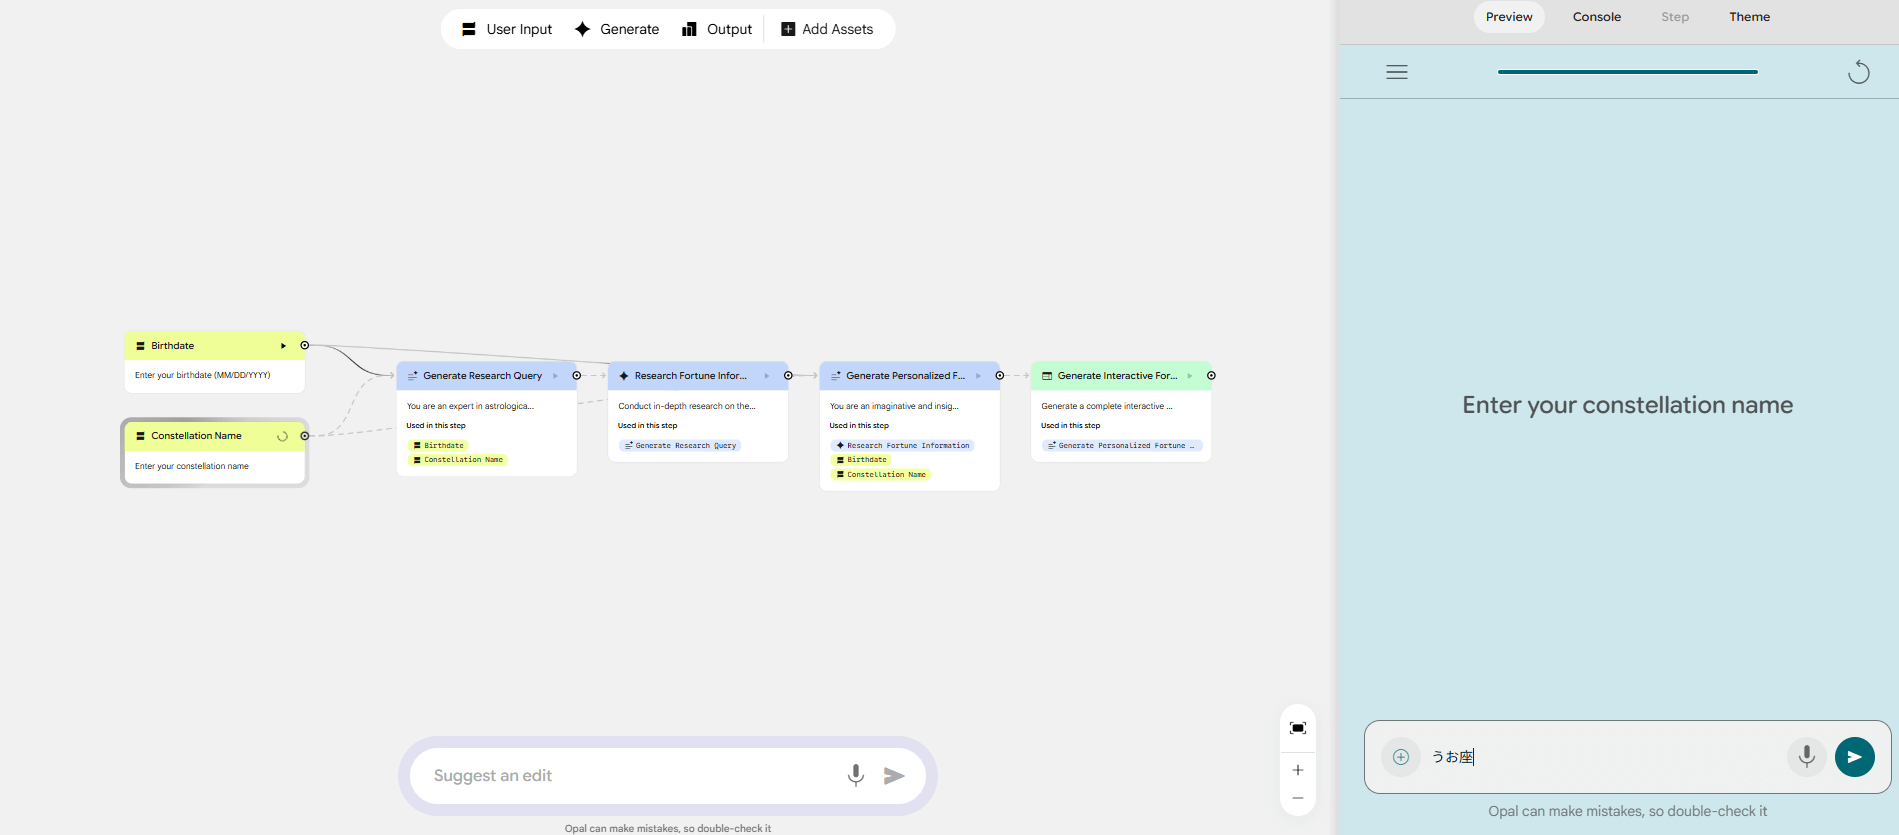Image resolution: width=1899 pixels, height=835 pixels.
Task: Switch to the Console tab
Action: [1596, 17]
